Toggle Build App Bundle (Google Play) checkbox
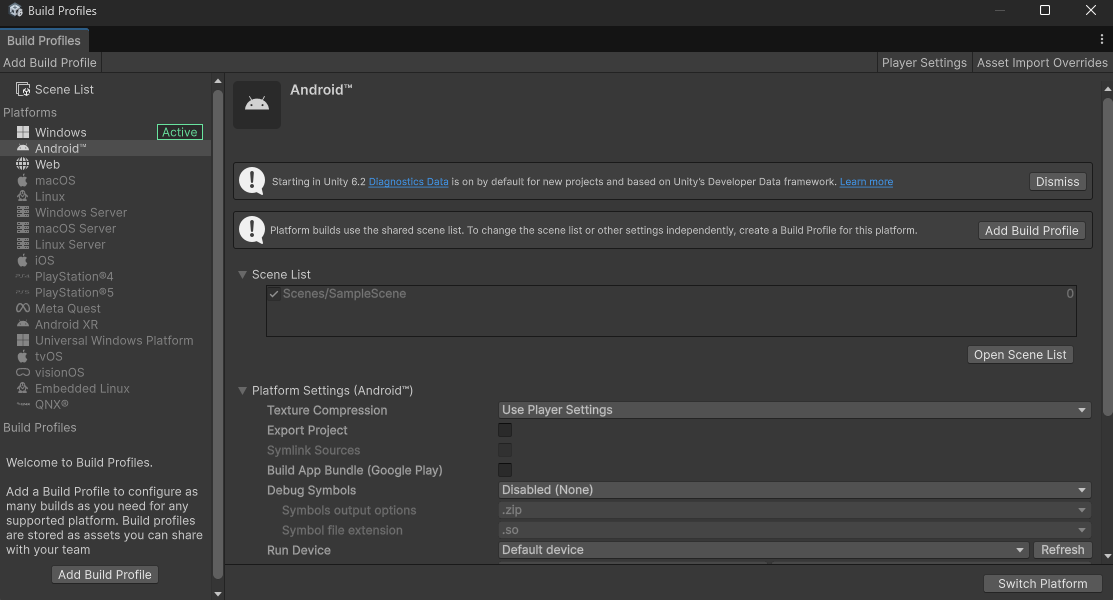 (505, 470)
